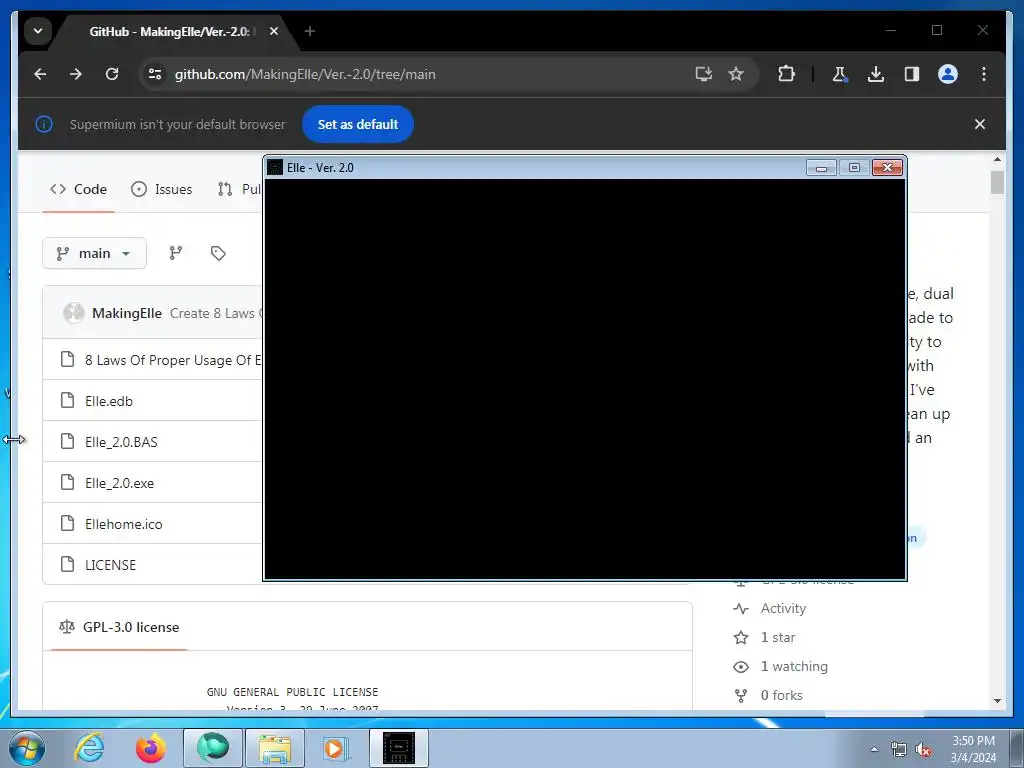Switch to Elle app in taskbar
The width and height of the screenshot is (1024, 768).
(x=399, y=747)
